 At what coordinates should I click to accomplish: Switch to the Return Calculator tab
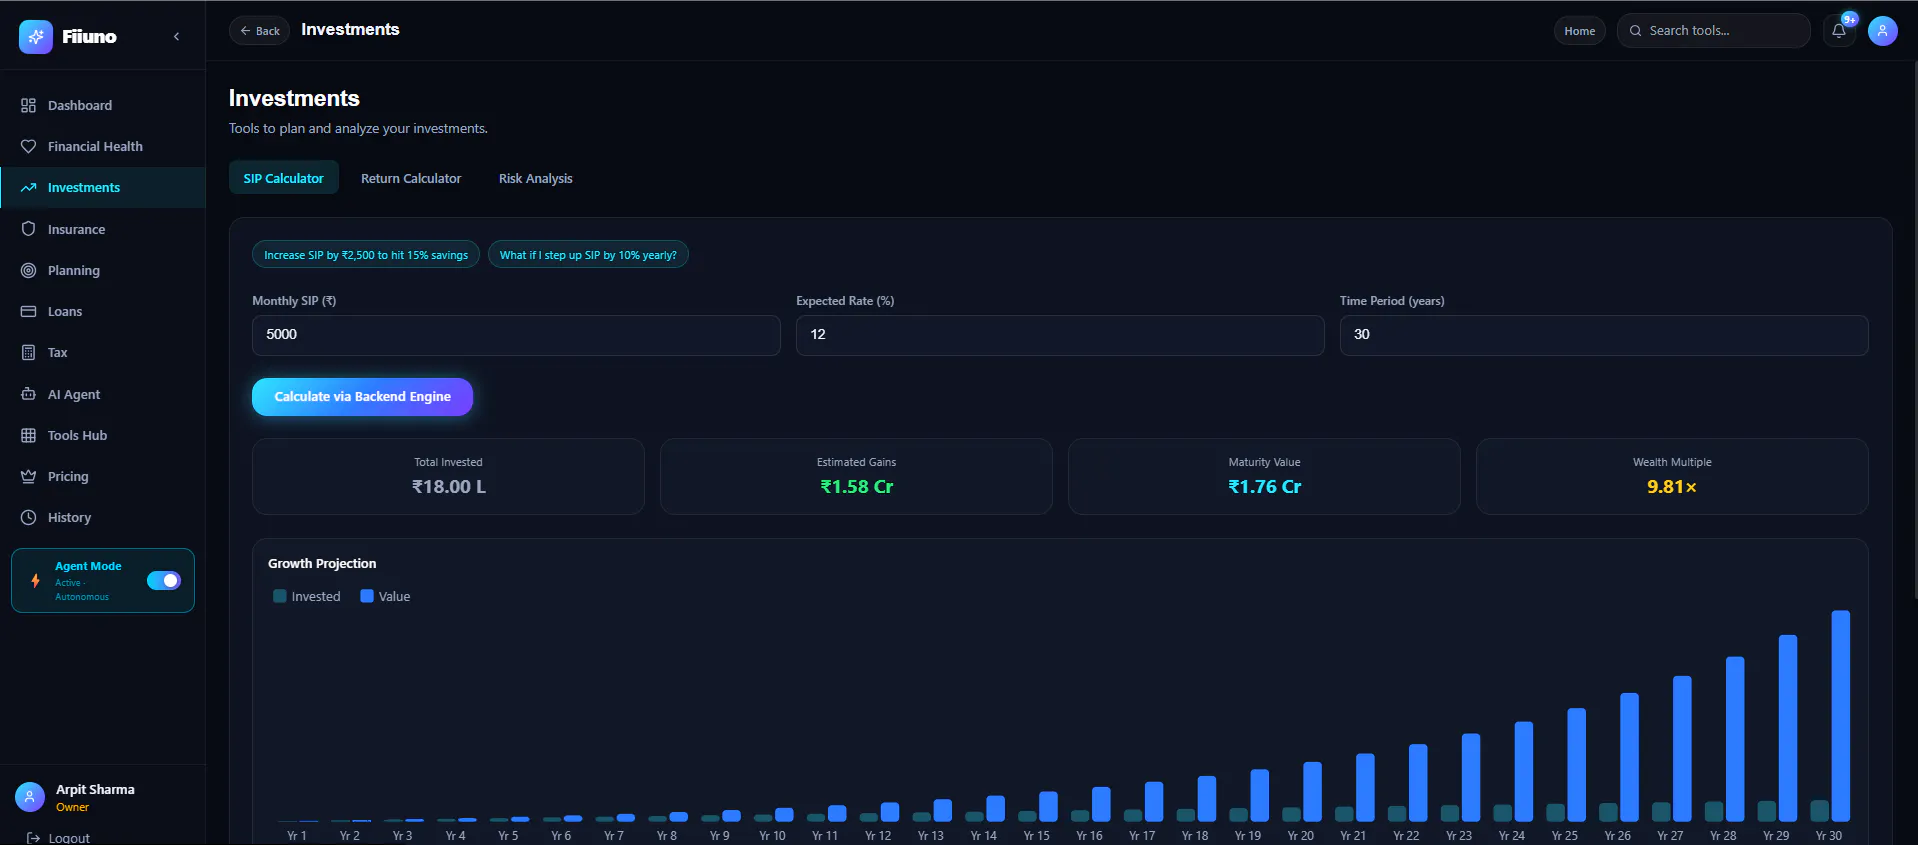(411, 178)
